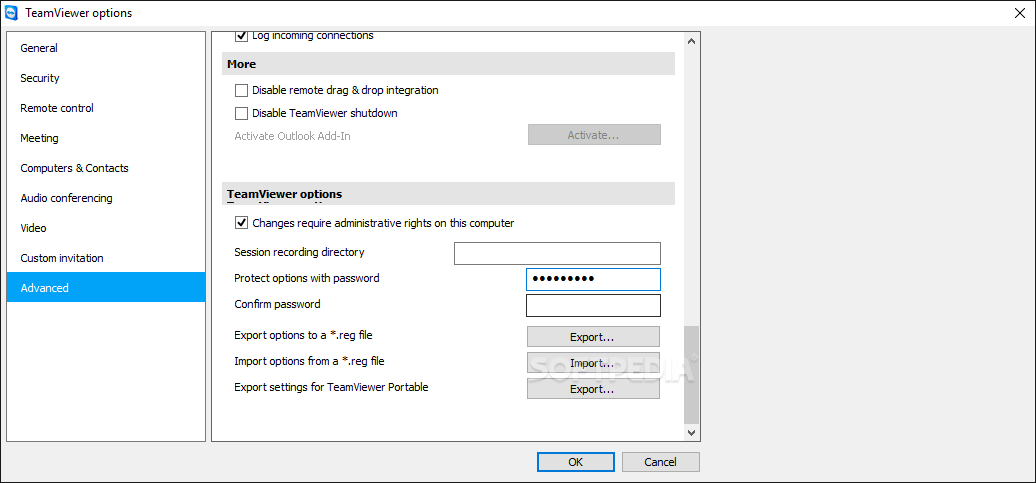Click the Confirm password field
Screen dimensions: 1036x483
(x=593, y=305)
